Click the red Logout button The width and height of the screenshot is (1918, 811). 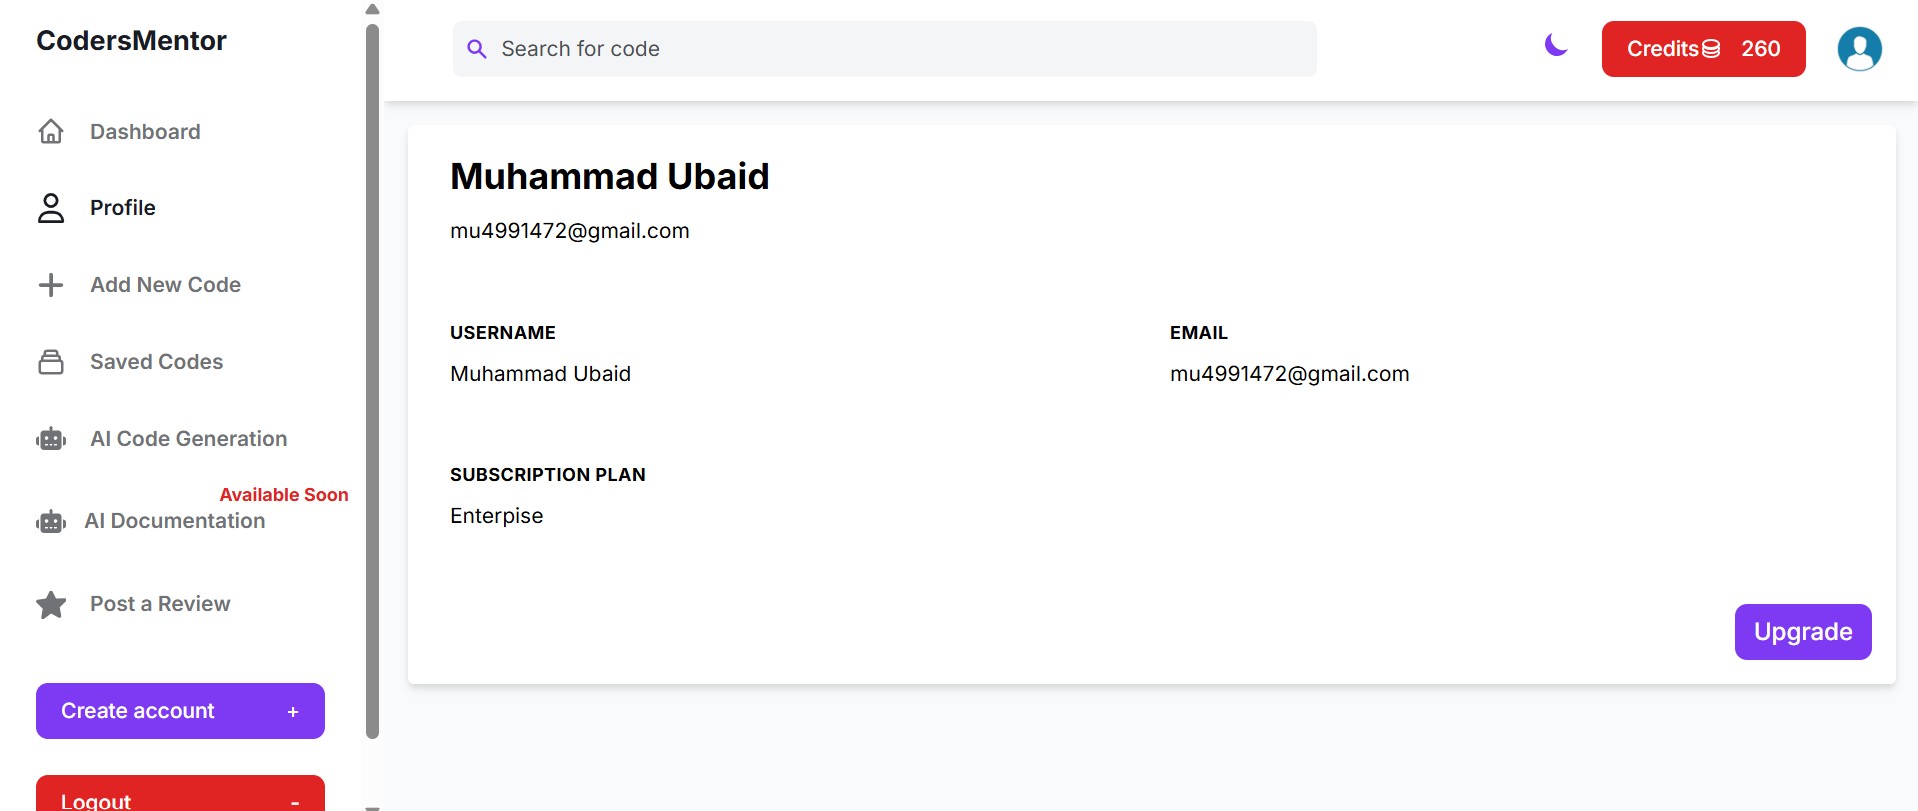coord(180,794)
